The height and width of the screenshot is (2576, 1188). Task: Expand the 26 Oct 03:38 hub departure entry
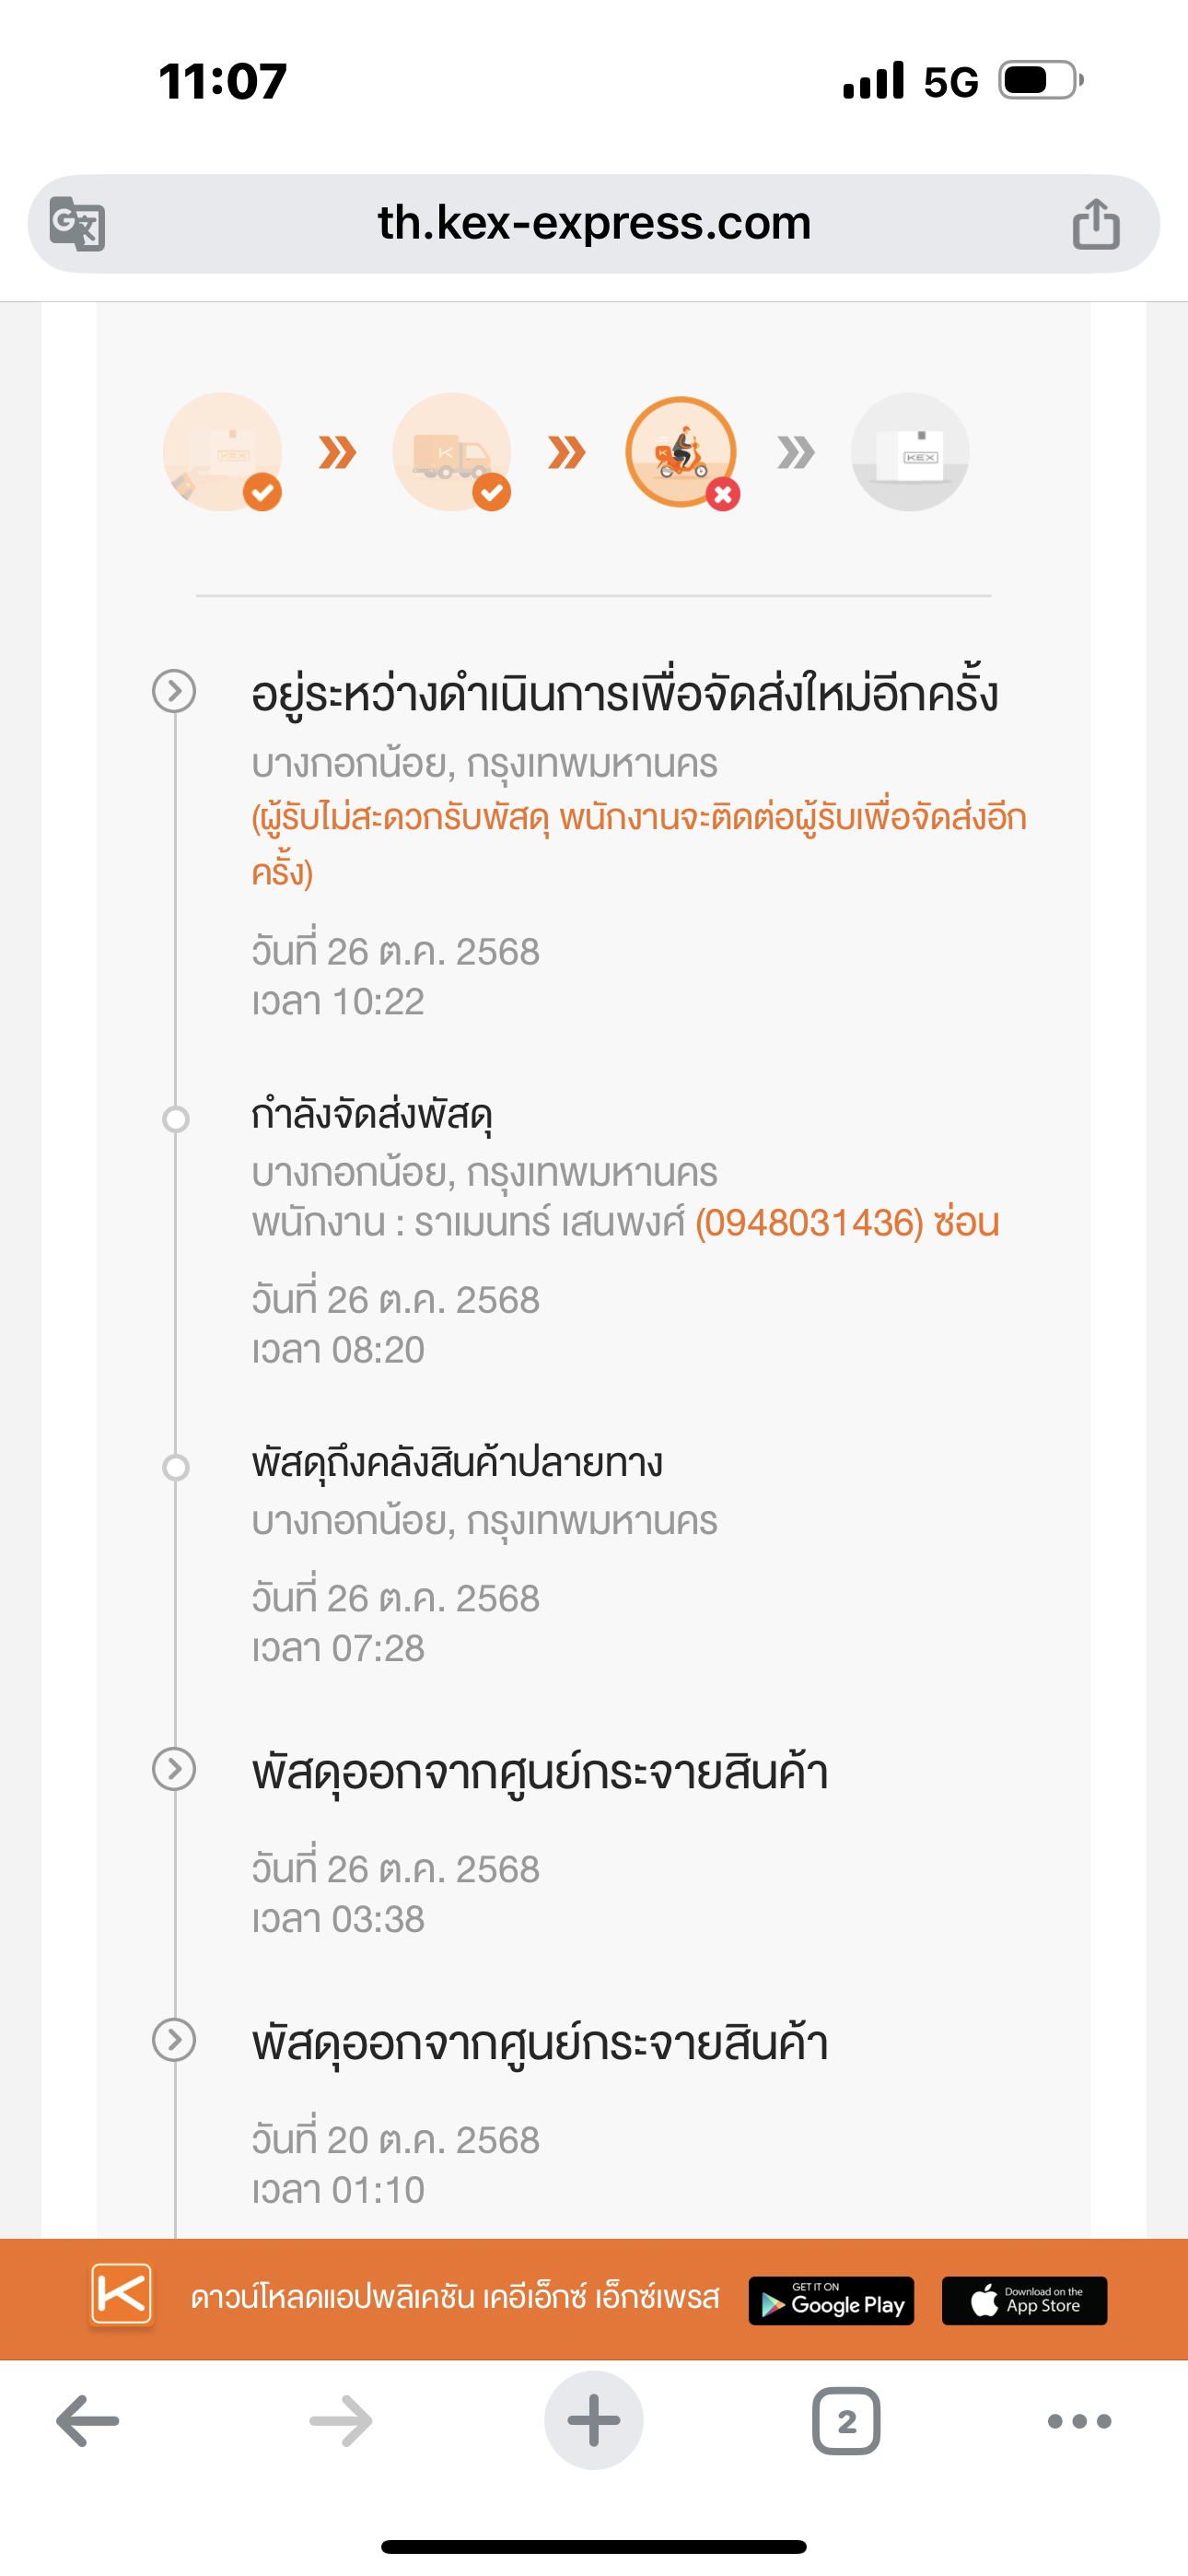174,1769
